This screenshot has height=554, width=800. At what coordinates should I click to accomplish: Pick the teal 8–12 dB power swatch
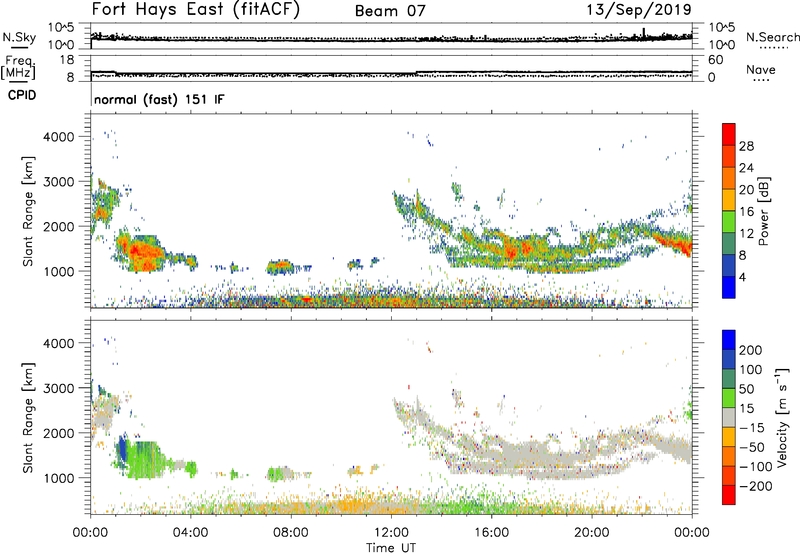(729, 243)
